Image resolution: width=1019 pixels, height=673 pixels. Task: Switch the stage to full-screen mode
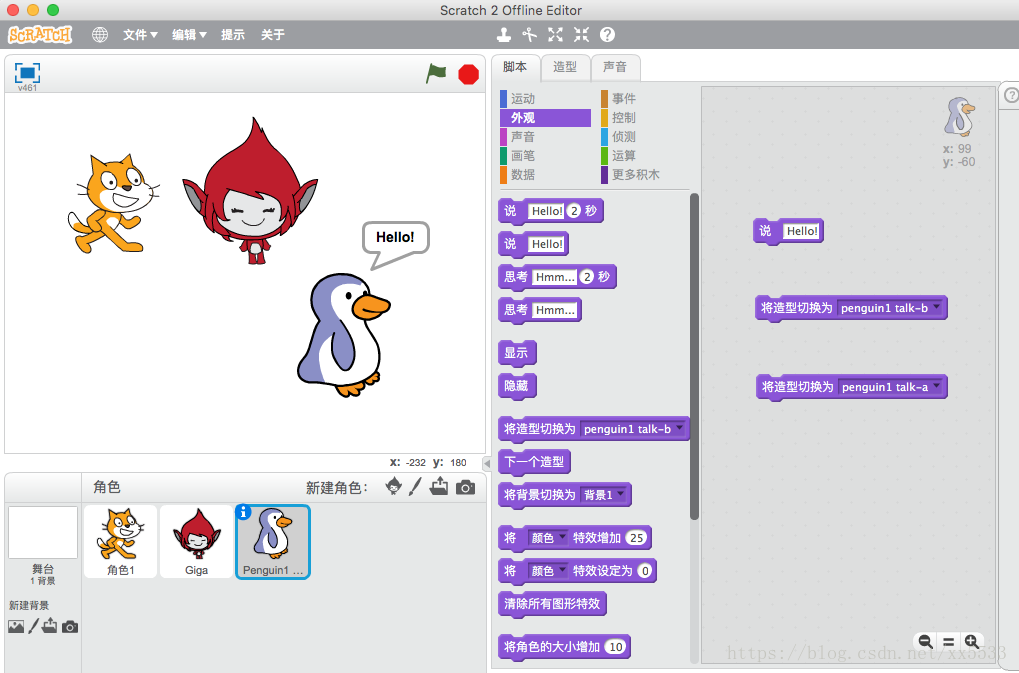(x=27, y=73)
